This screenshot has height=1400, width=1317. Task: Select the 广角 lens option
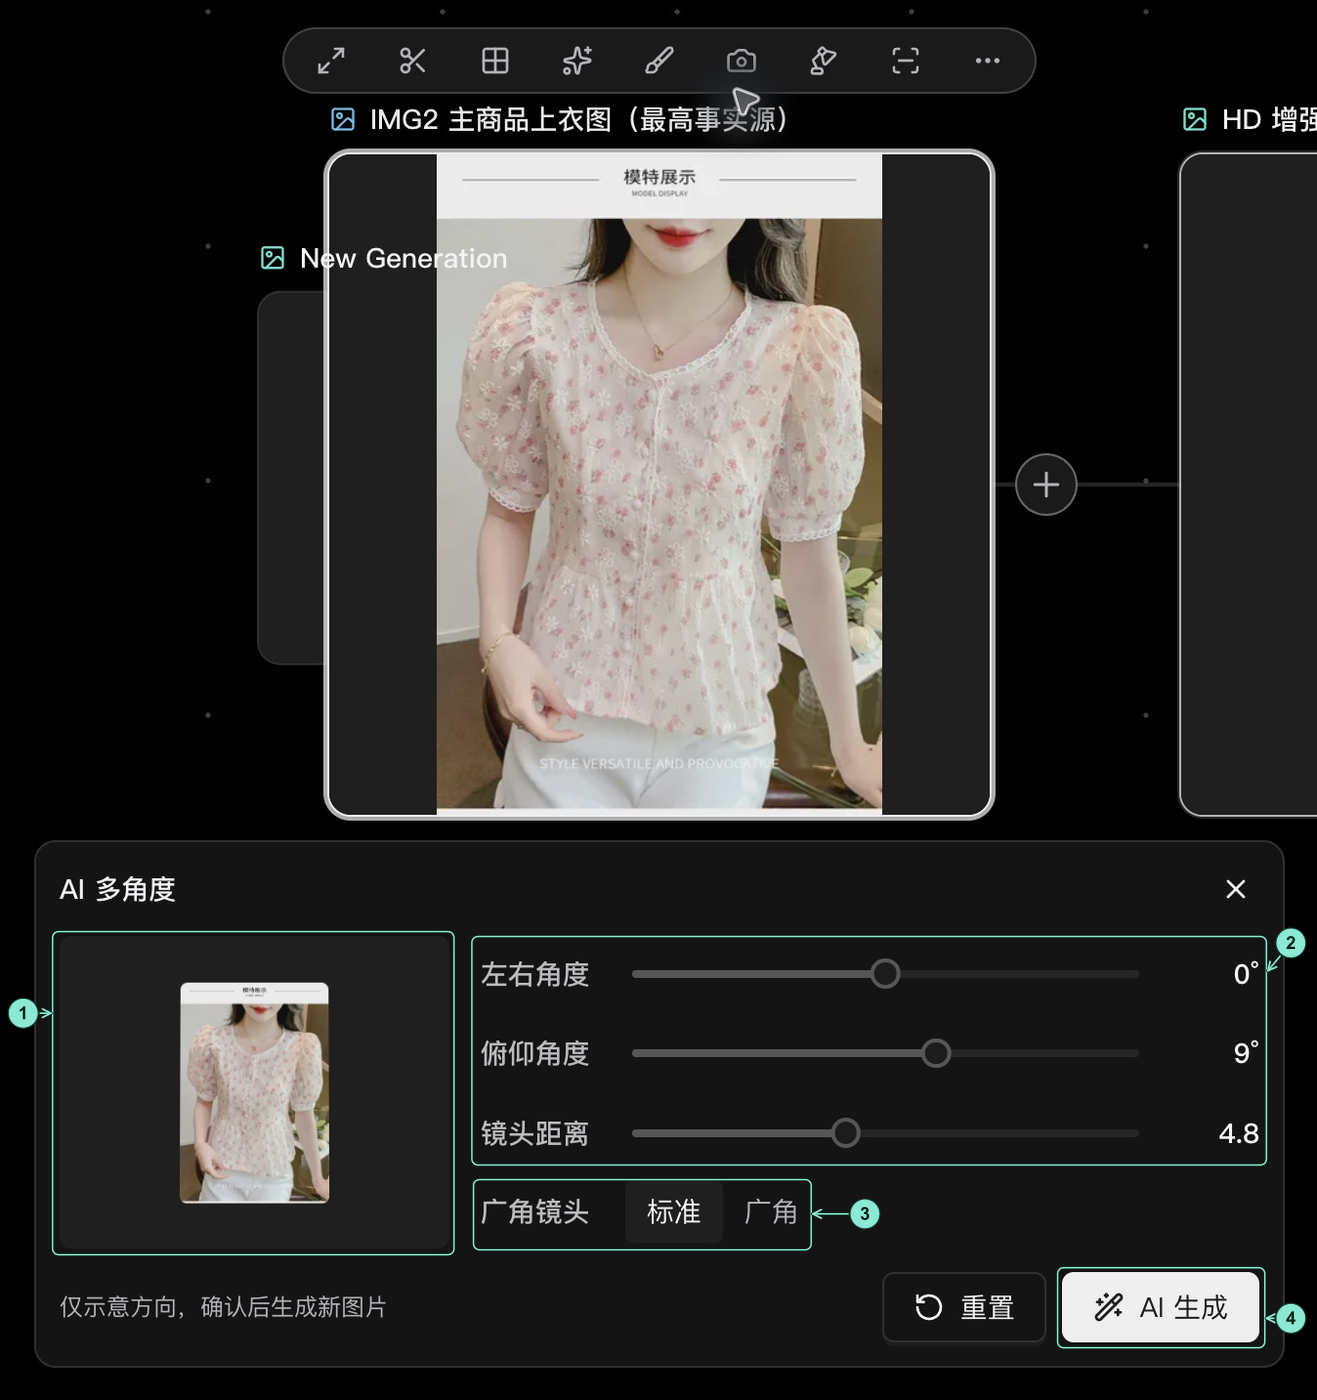tap(770, 1212)
